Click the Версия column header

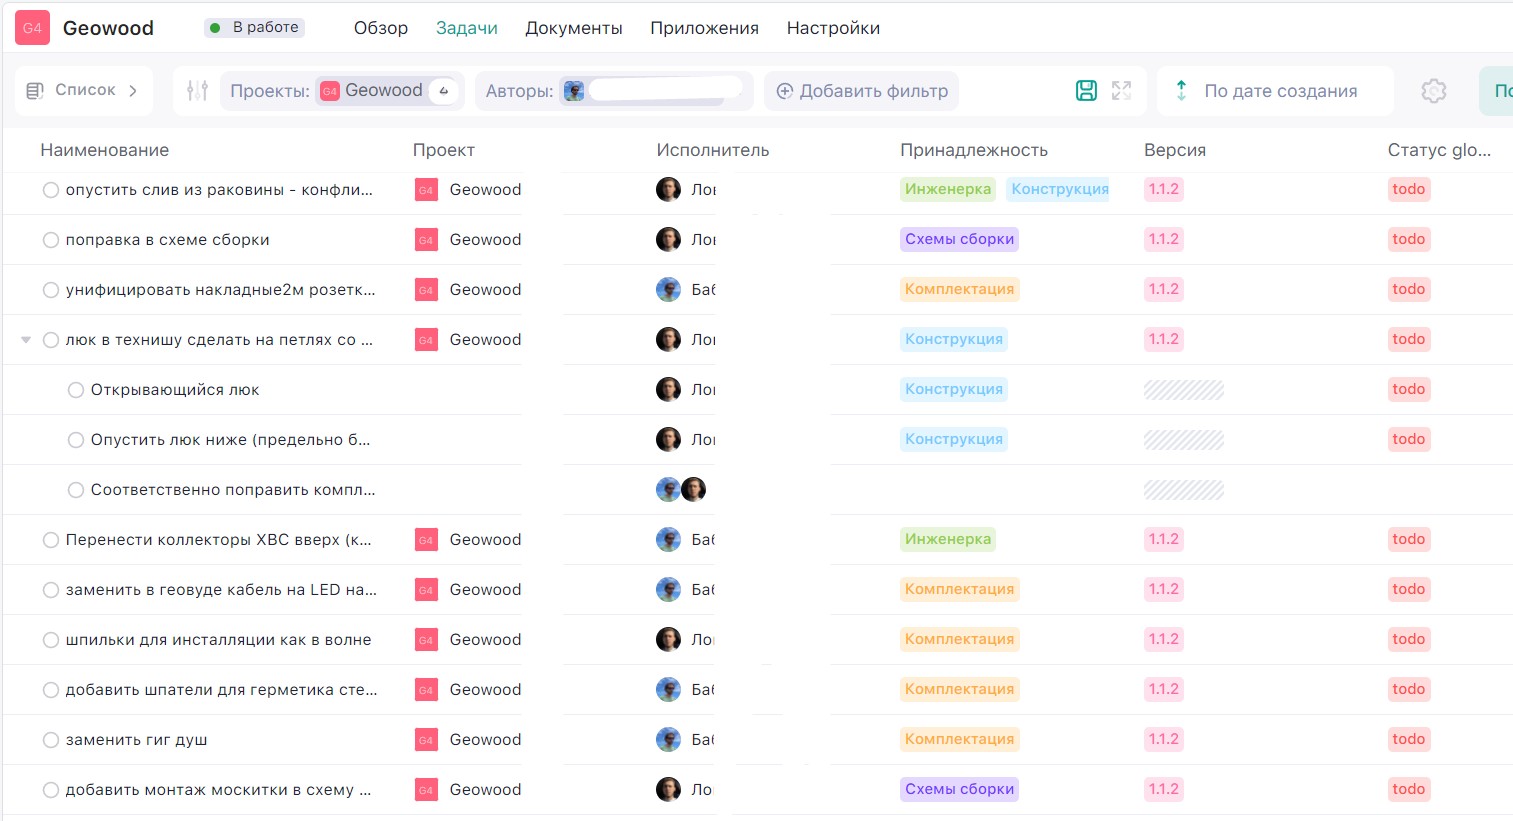coord(1174,150)
